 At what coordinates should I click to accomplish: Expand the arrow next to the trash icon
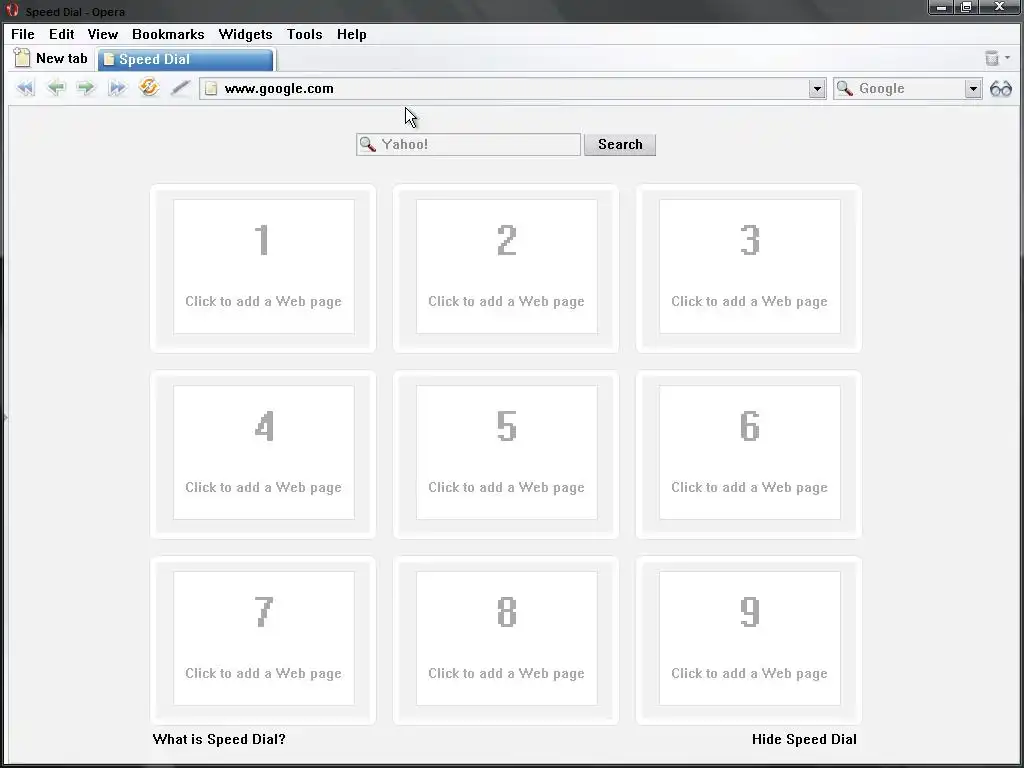1007,58
